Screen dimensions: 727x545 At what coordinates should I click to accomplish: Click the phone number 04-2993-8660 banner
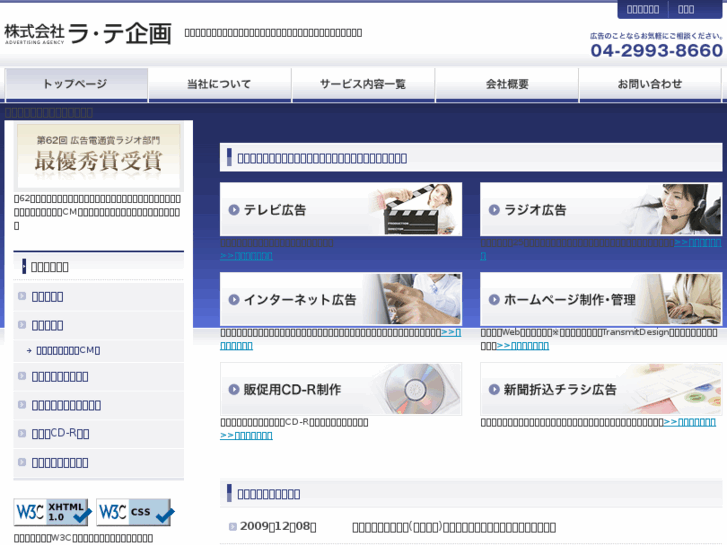coord(657,45)
